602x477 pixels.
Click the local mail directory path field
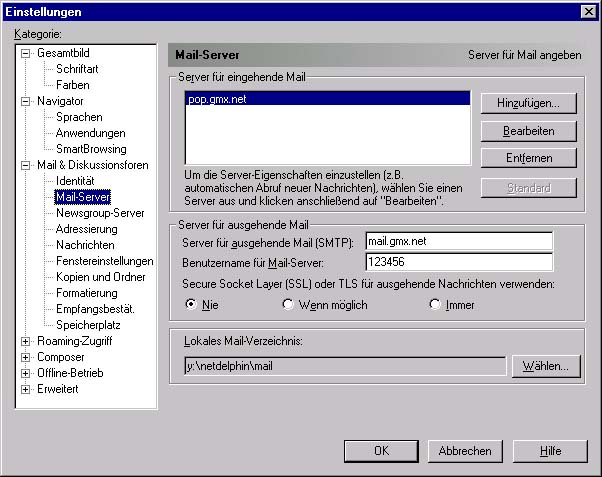pyautogui.click(x=345, y=366)
